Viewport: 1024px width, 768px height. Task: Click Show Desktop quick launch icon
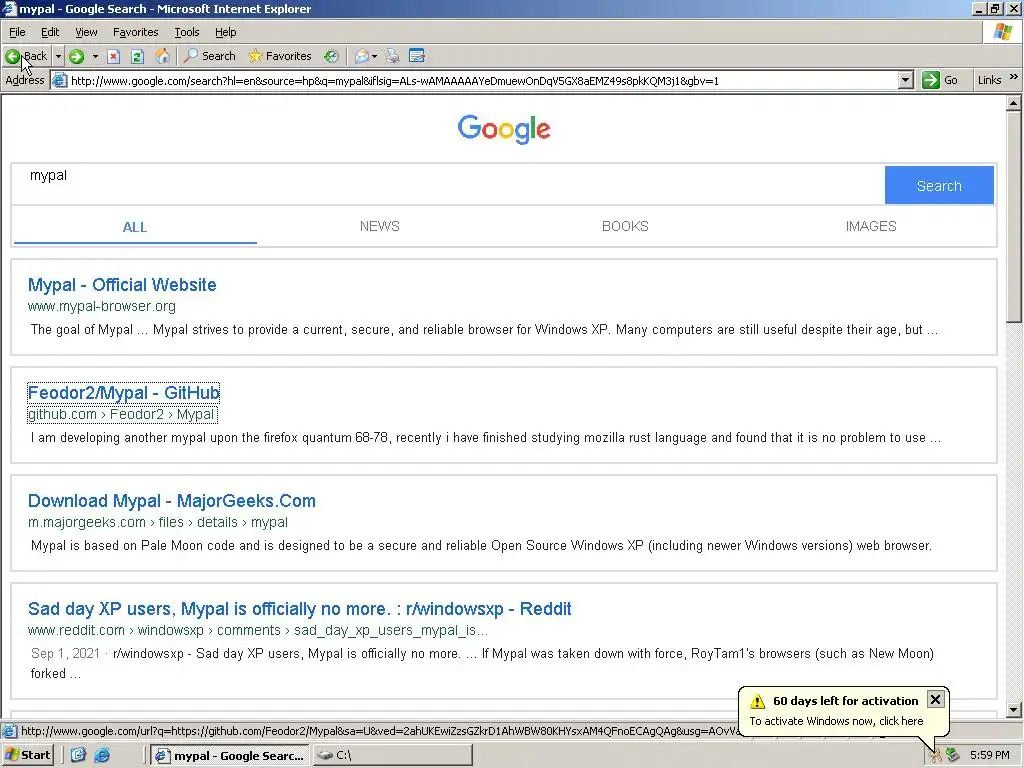(78, 755)
